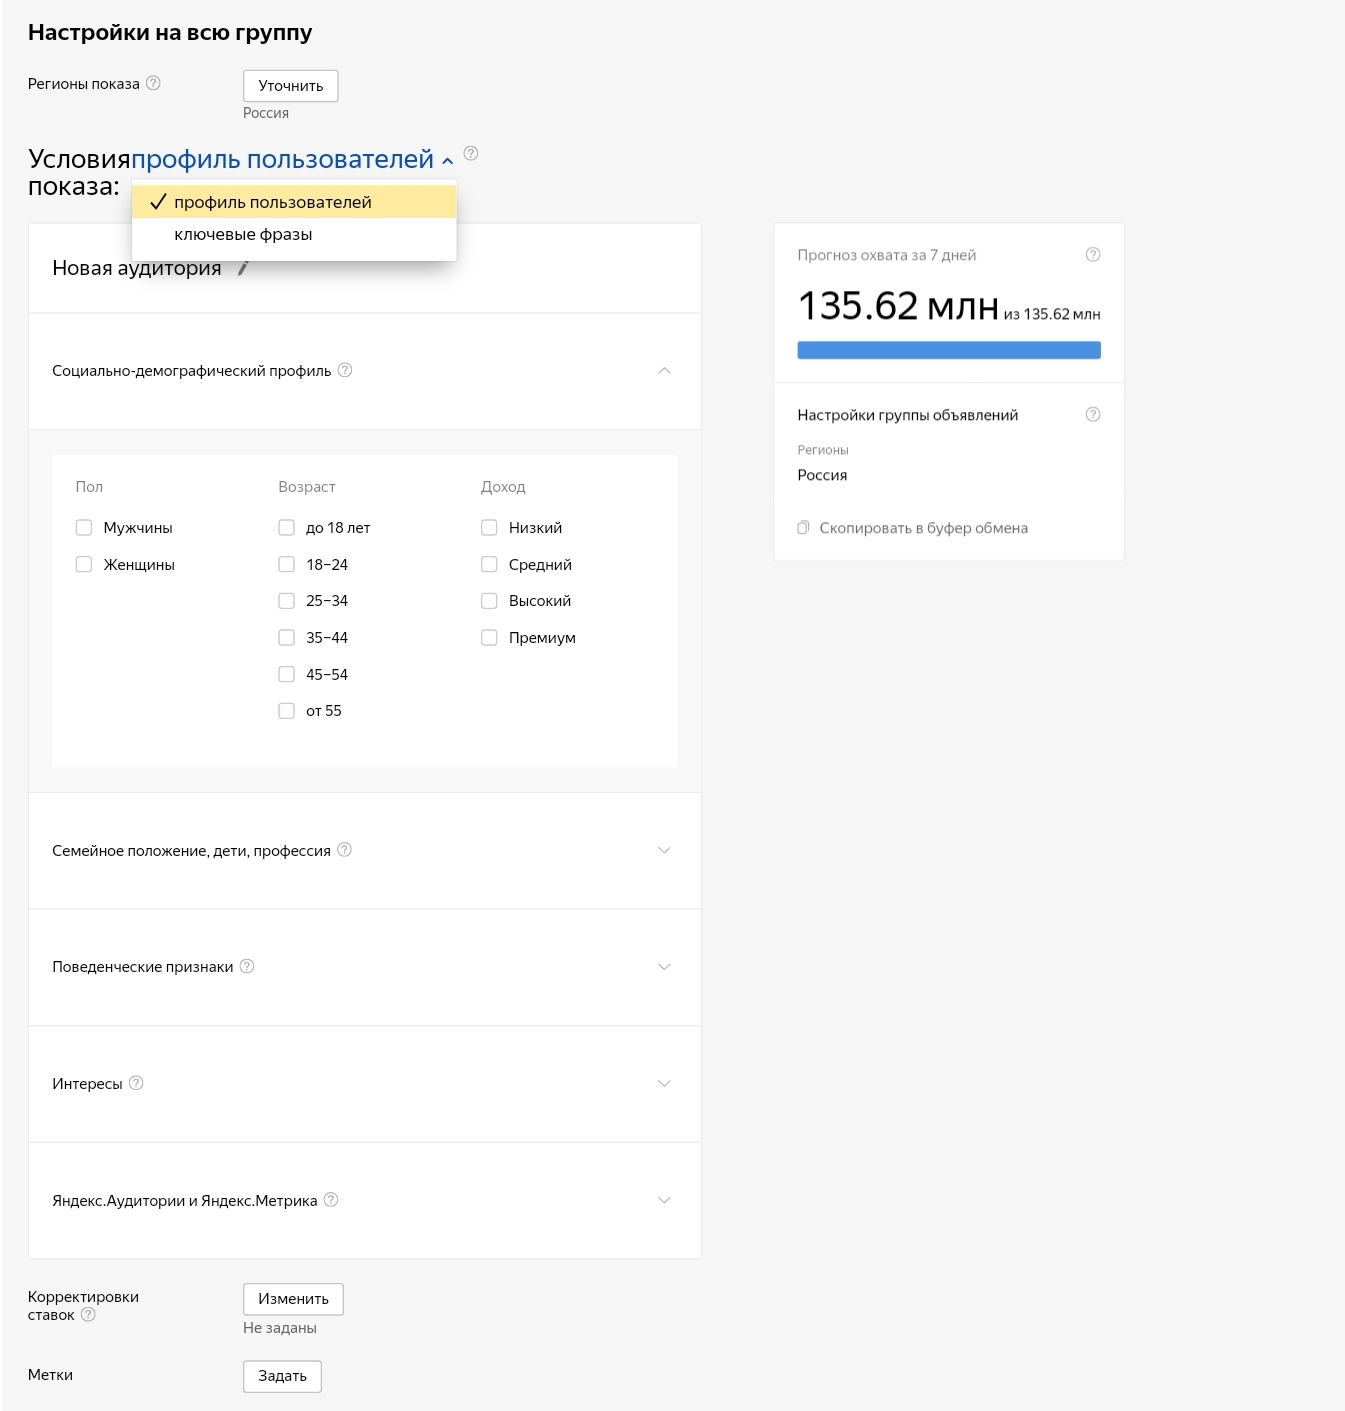This screenshot has width=1345, height=1411.
Task: Tick the до 18 лет age checkbox
Action: [286, 527]
